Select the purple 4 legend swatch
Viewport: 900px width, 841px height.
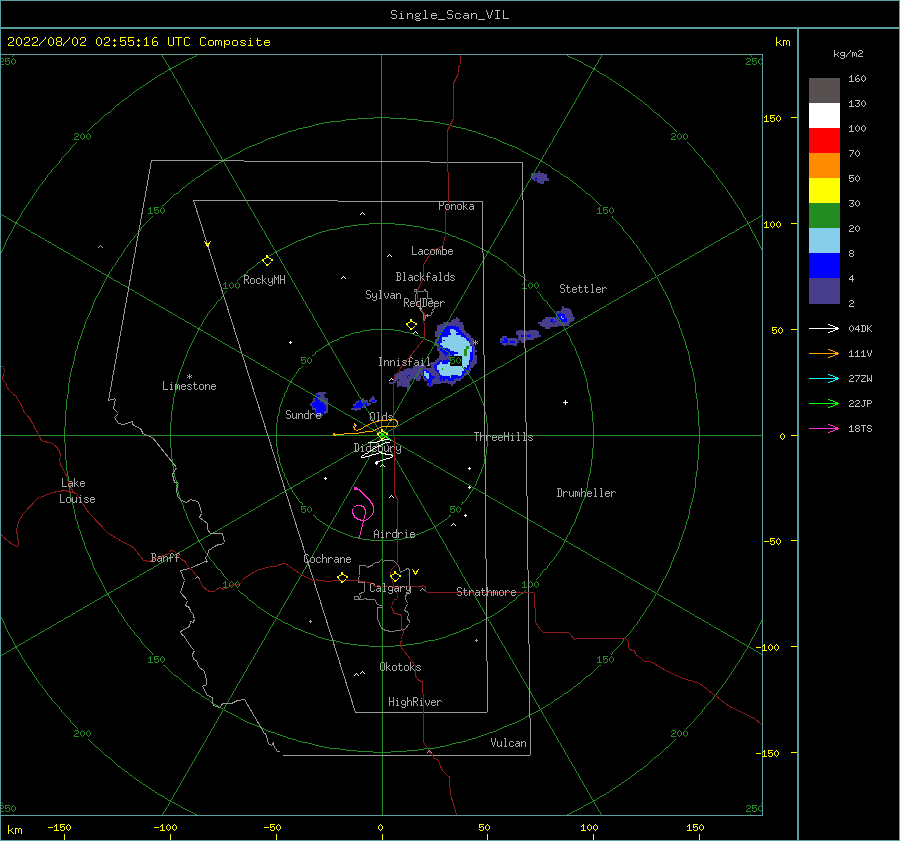pos(824,290)
